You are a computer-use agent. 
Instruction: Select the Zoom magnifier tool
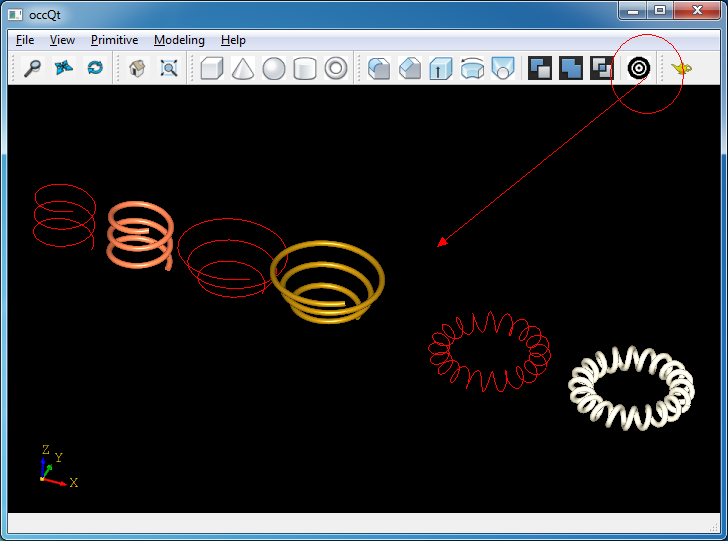click(x=32, y=68)
